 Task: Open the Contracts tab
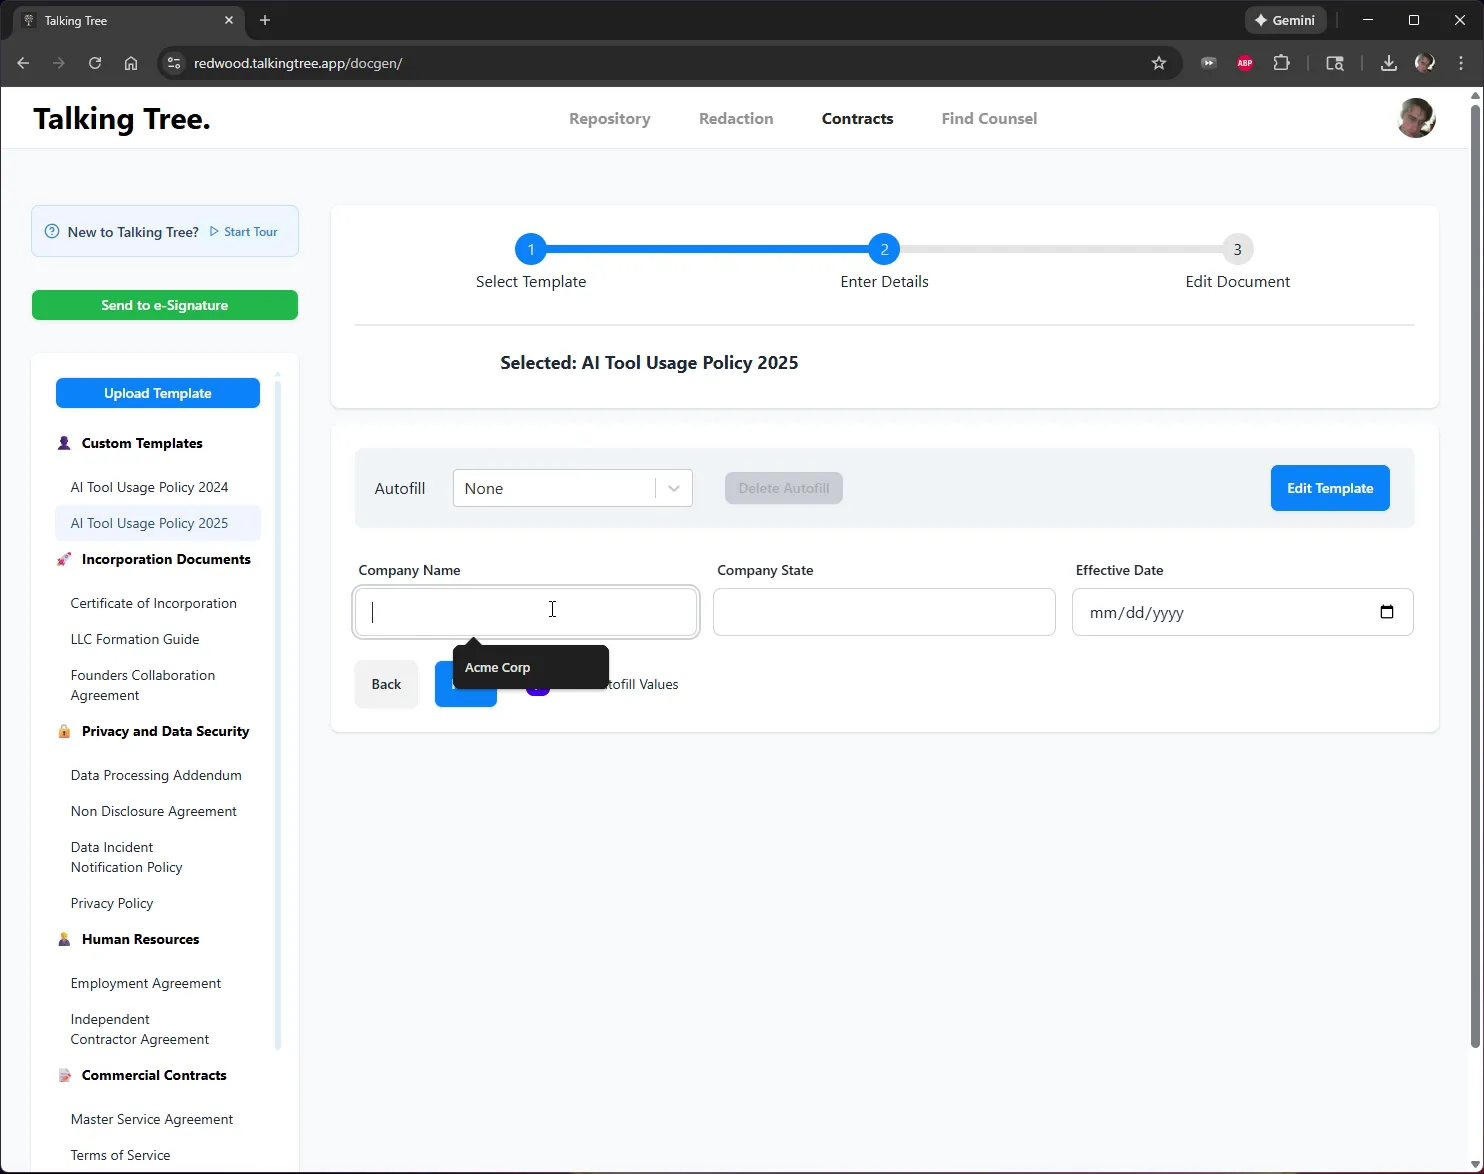tap(857, 118)
